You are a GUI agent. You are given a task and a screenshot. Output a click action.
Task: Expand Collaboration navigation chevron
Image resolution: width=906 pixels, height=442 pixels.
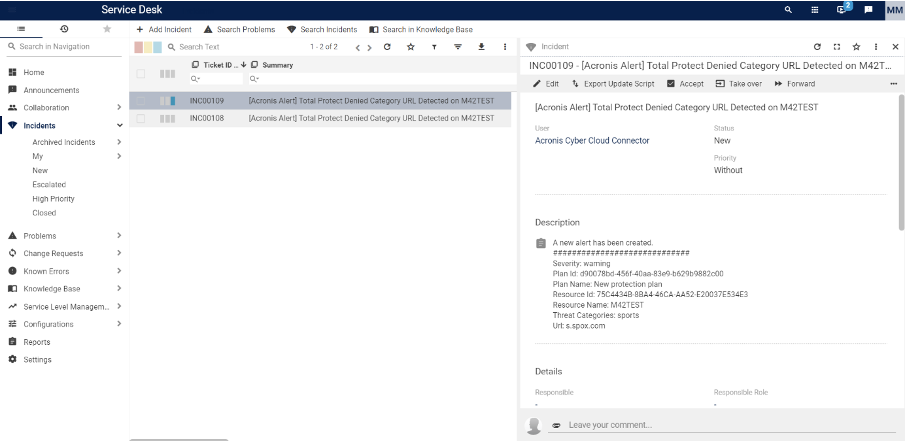119,107
